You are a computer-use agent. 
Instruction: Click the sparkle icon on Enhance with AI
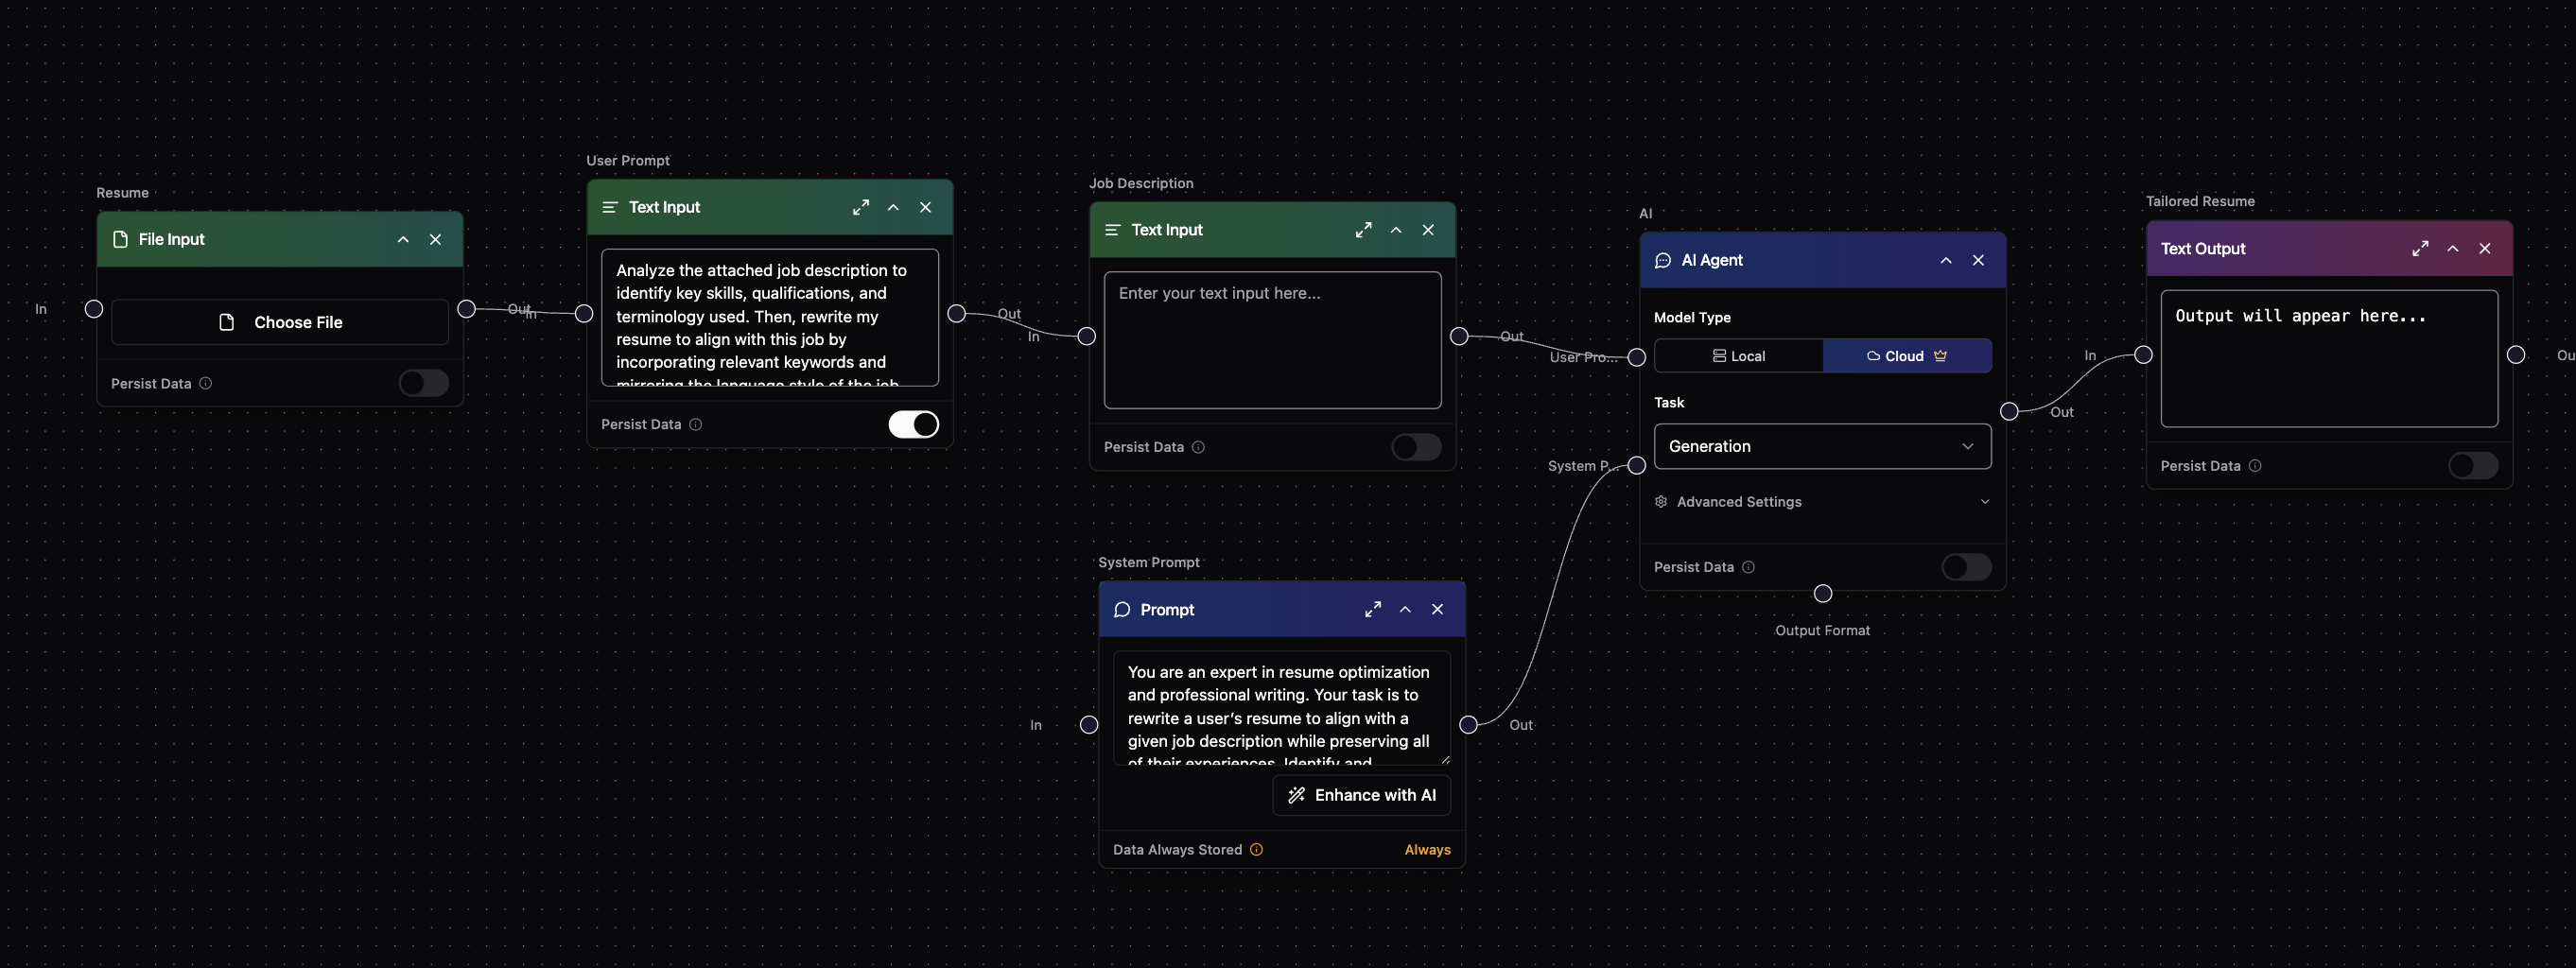coord(1296,795)
